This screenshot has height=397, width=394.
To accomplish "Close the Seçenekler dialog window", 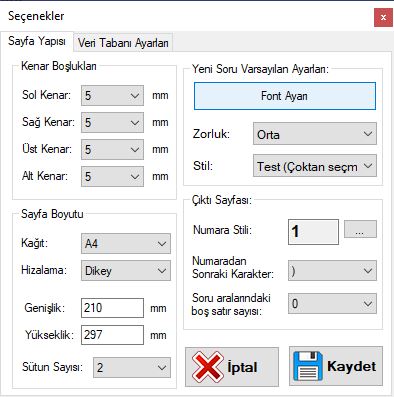I will 383,17.
